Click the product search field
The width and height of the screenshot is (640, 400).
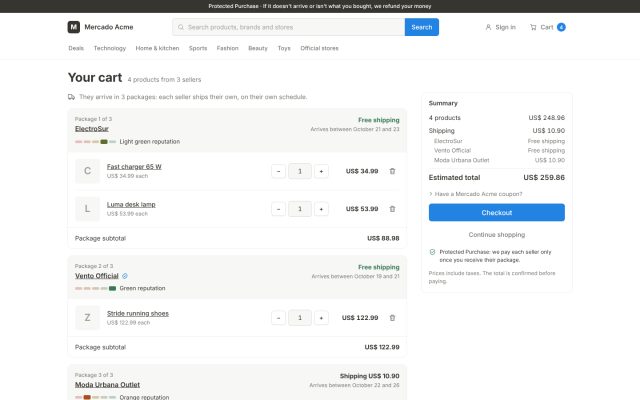click(x=289, y=27)
